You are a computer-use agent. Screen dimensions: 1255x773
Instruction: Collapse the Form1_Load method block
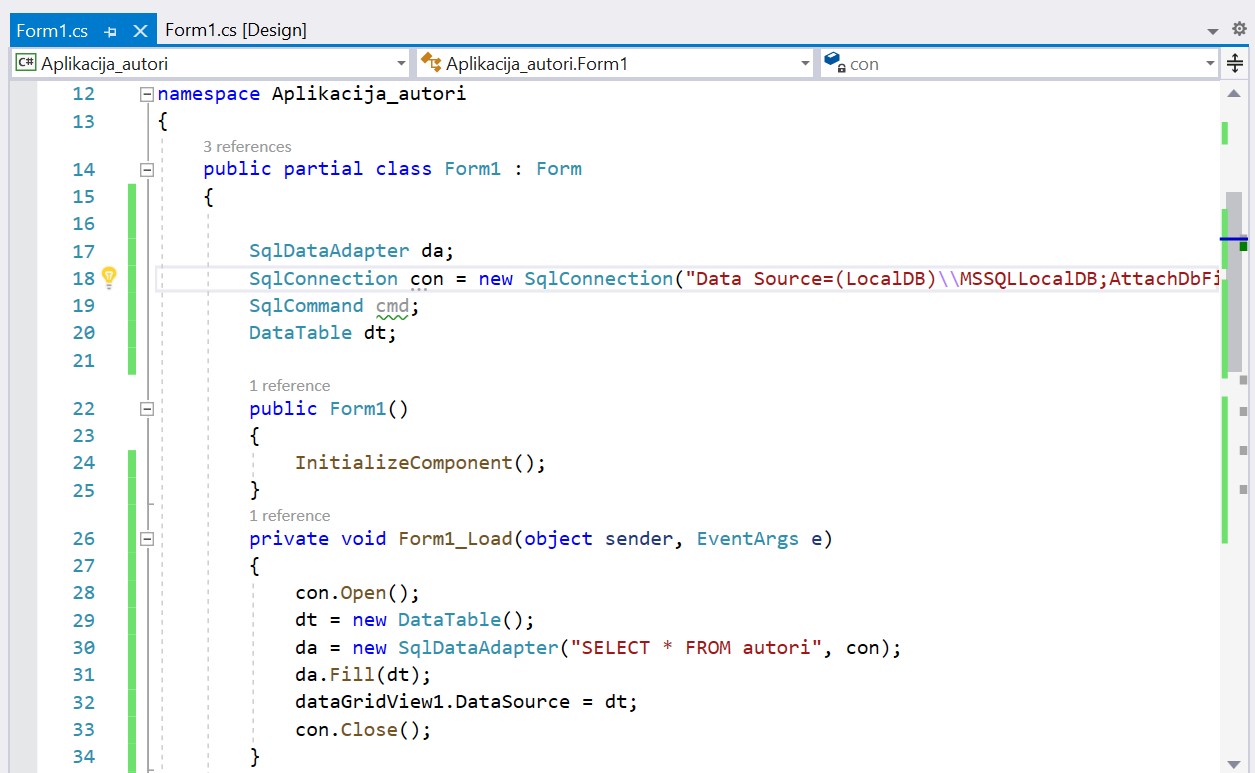[147, 539]
